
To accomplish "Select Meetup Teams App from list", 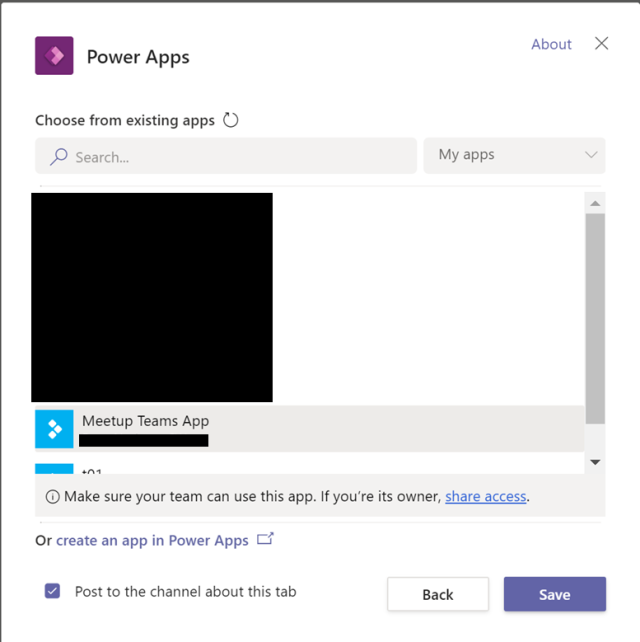I will [x=310, y=429].
